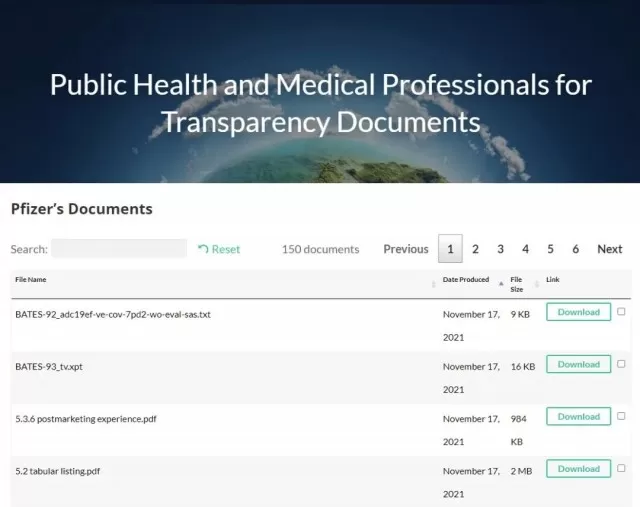Go to page 2
This screenshot has width=640, height=507.
coord(475,249)
